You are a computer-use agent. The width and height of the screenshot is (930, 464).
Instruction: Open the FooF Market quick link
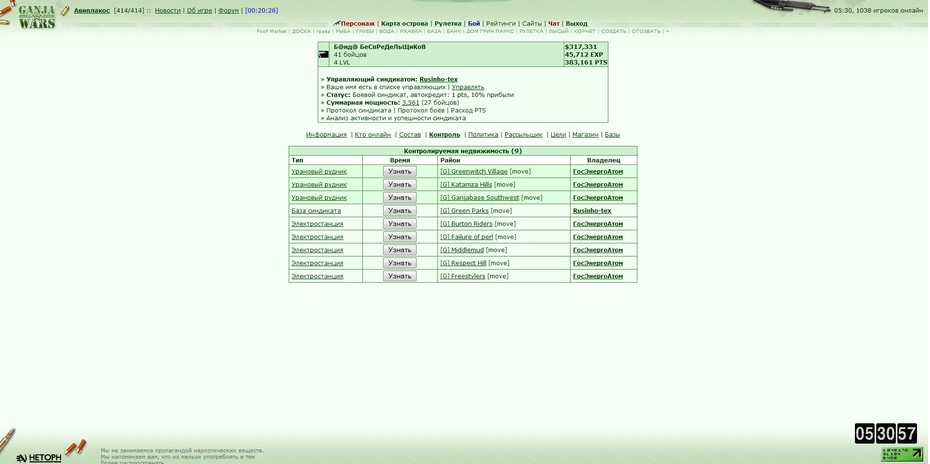pos(272,31)
